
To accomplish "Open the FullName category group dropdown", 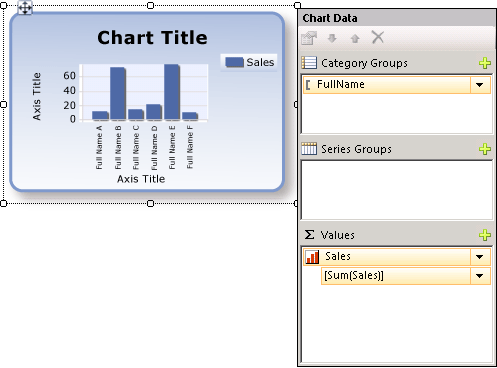I will (480, 85).
